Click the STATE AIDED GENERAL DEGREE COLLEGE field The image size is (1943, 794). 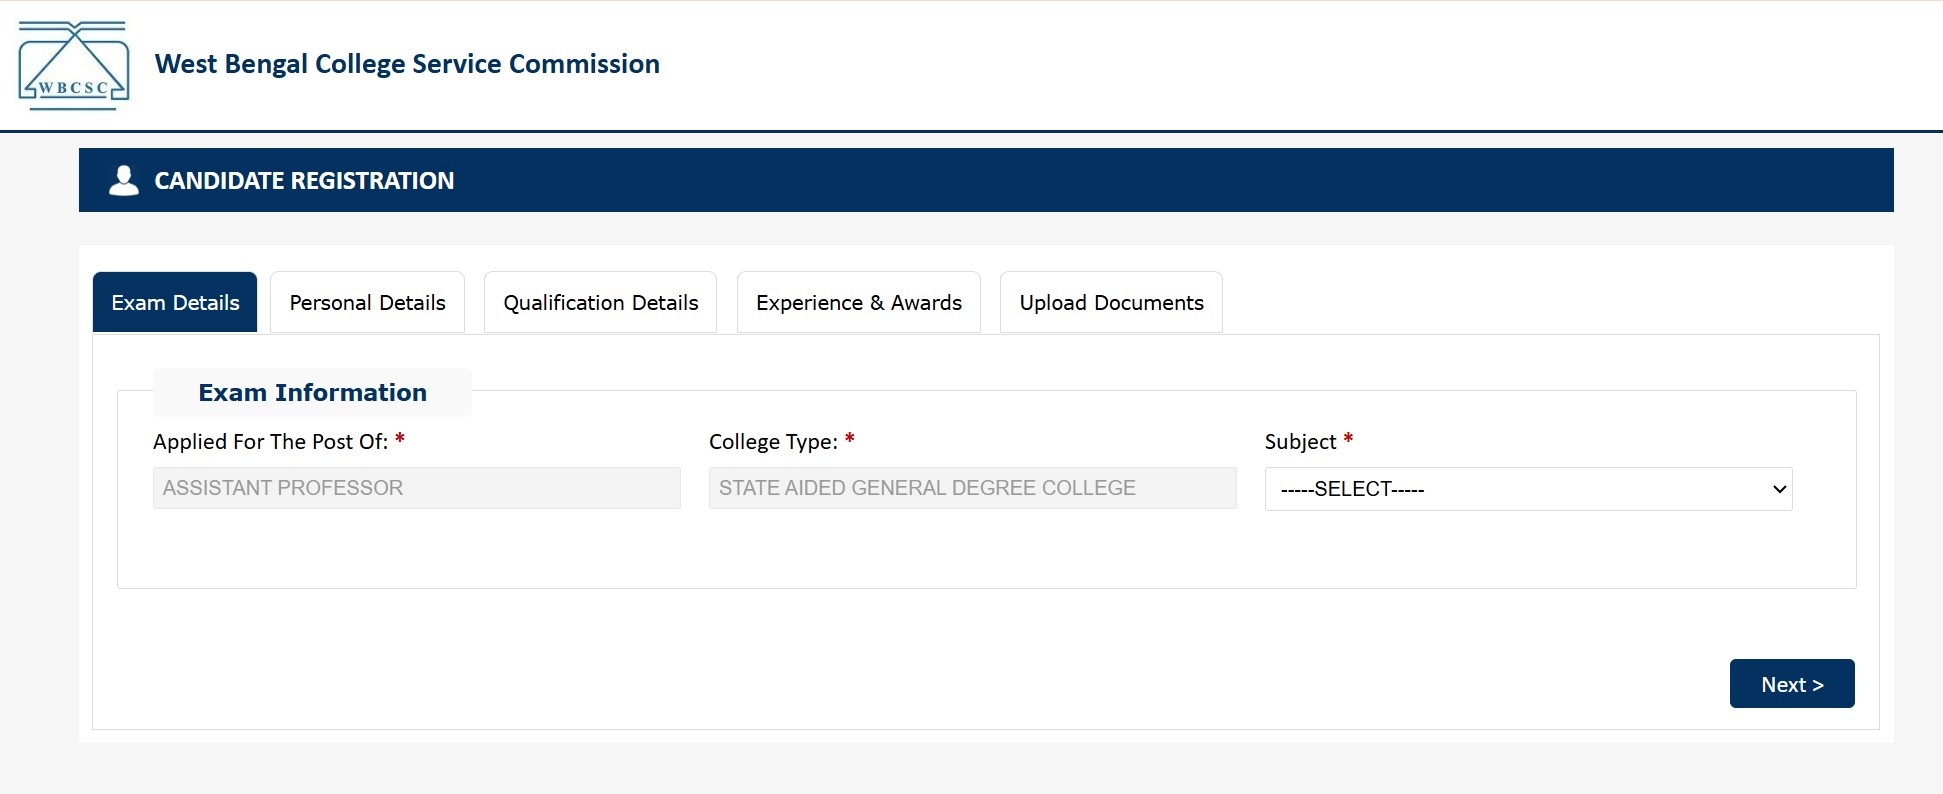coord(971,488)
